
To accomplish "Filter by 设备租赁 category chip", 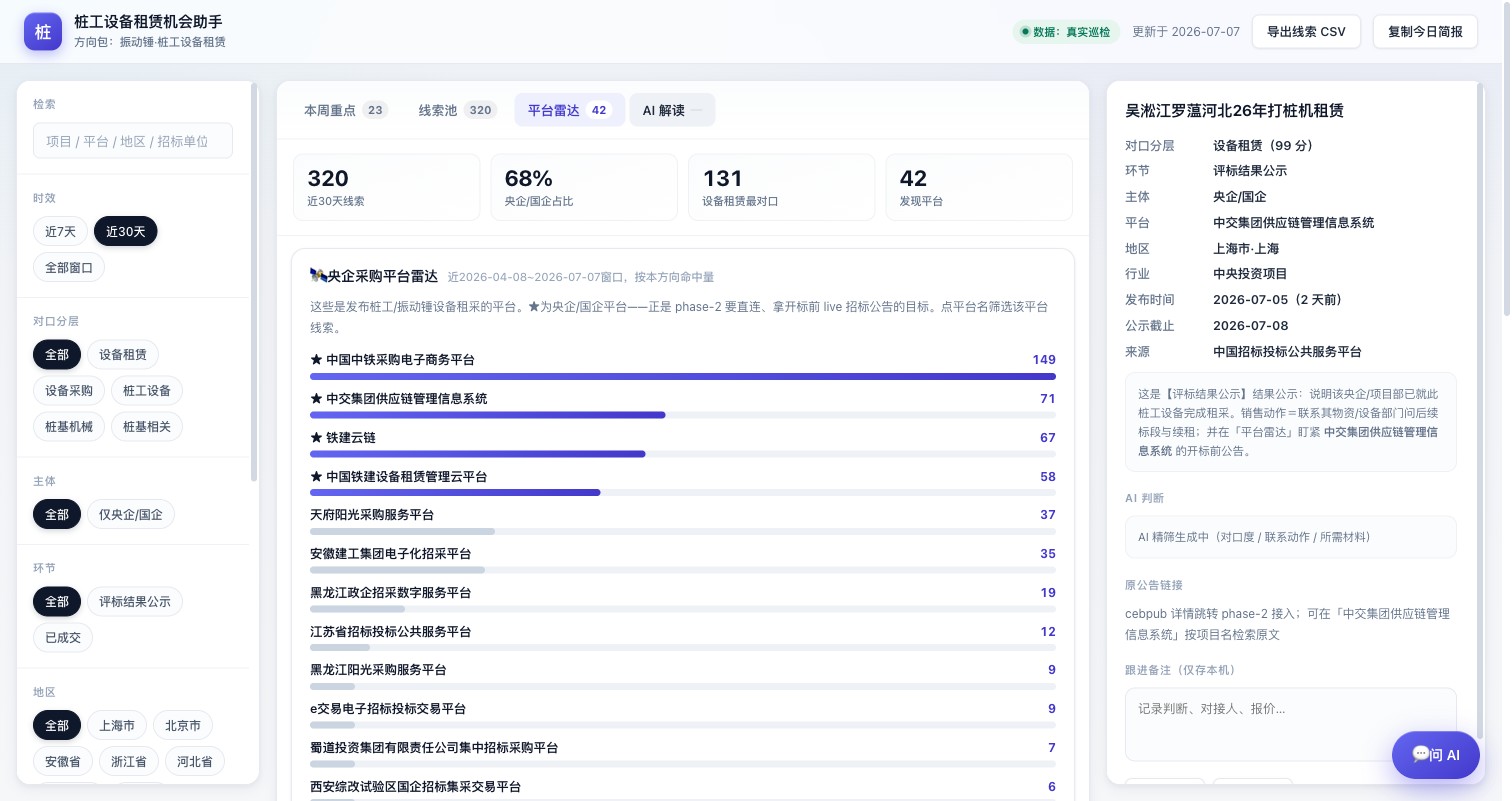I will pos(123,355).
